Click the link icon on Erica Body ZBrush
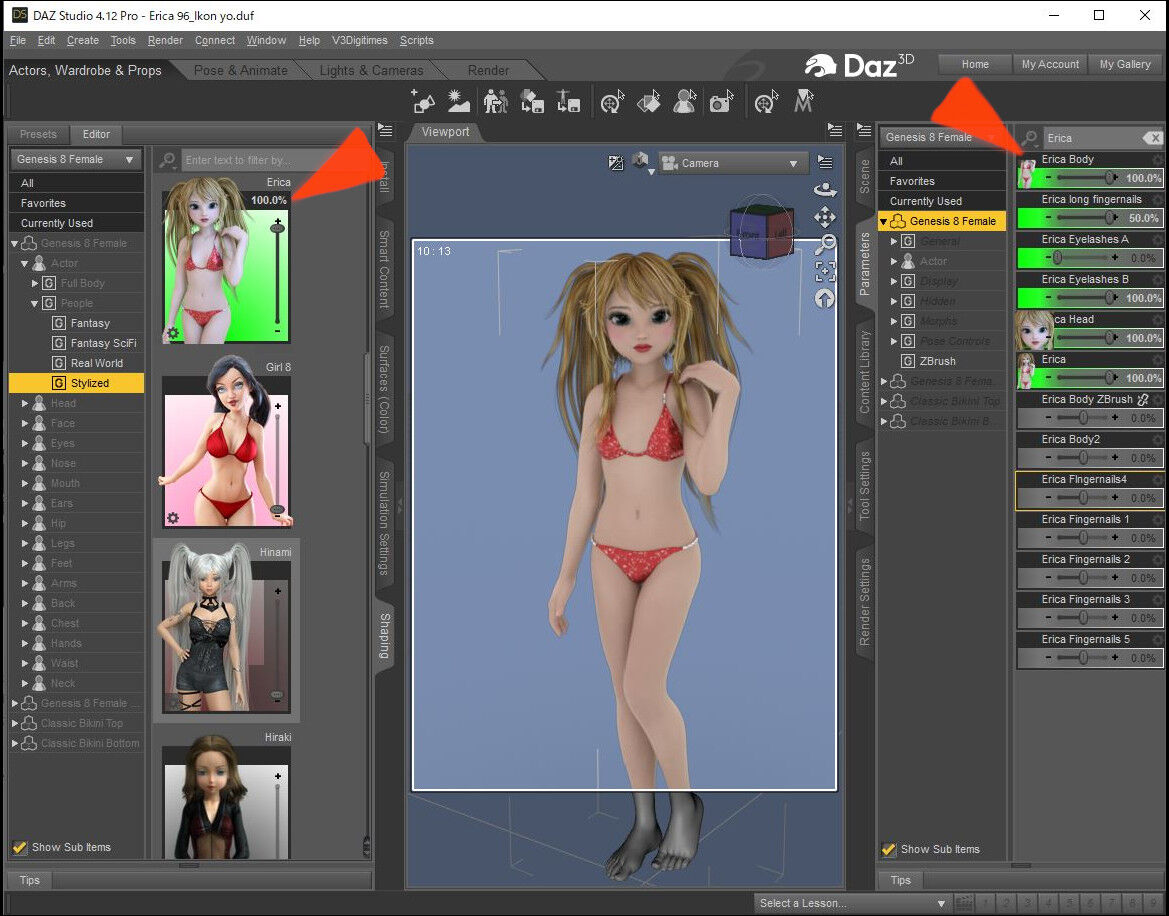The height and width of the screenshot is (916, 1169). coord(1142,399)
